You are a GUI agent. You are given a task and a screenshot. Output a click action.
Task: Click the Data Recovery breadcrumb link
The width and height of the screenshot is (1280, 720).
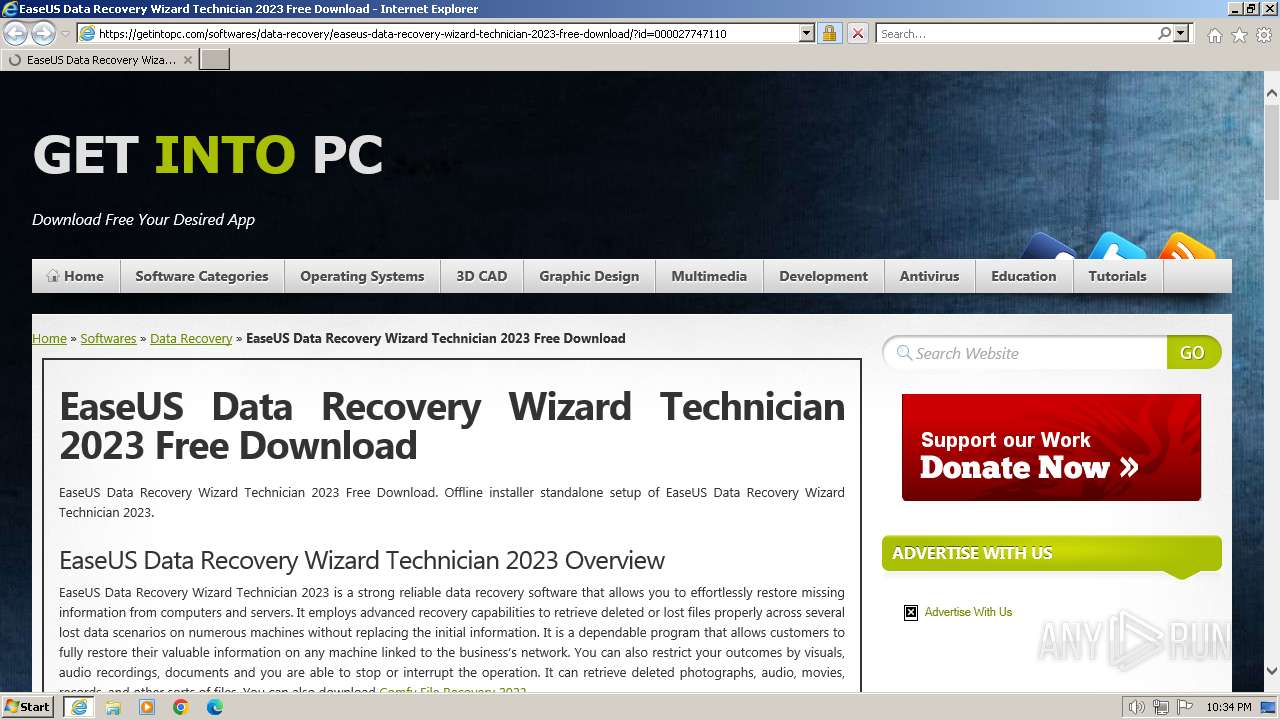[191, 338]
